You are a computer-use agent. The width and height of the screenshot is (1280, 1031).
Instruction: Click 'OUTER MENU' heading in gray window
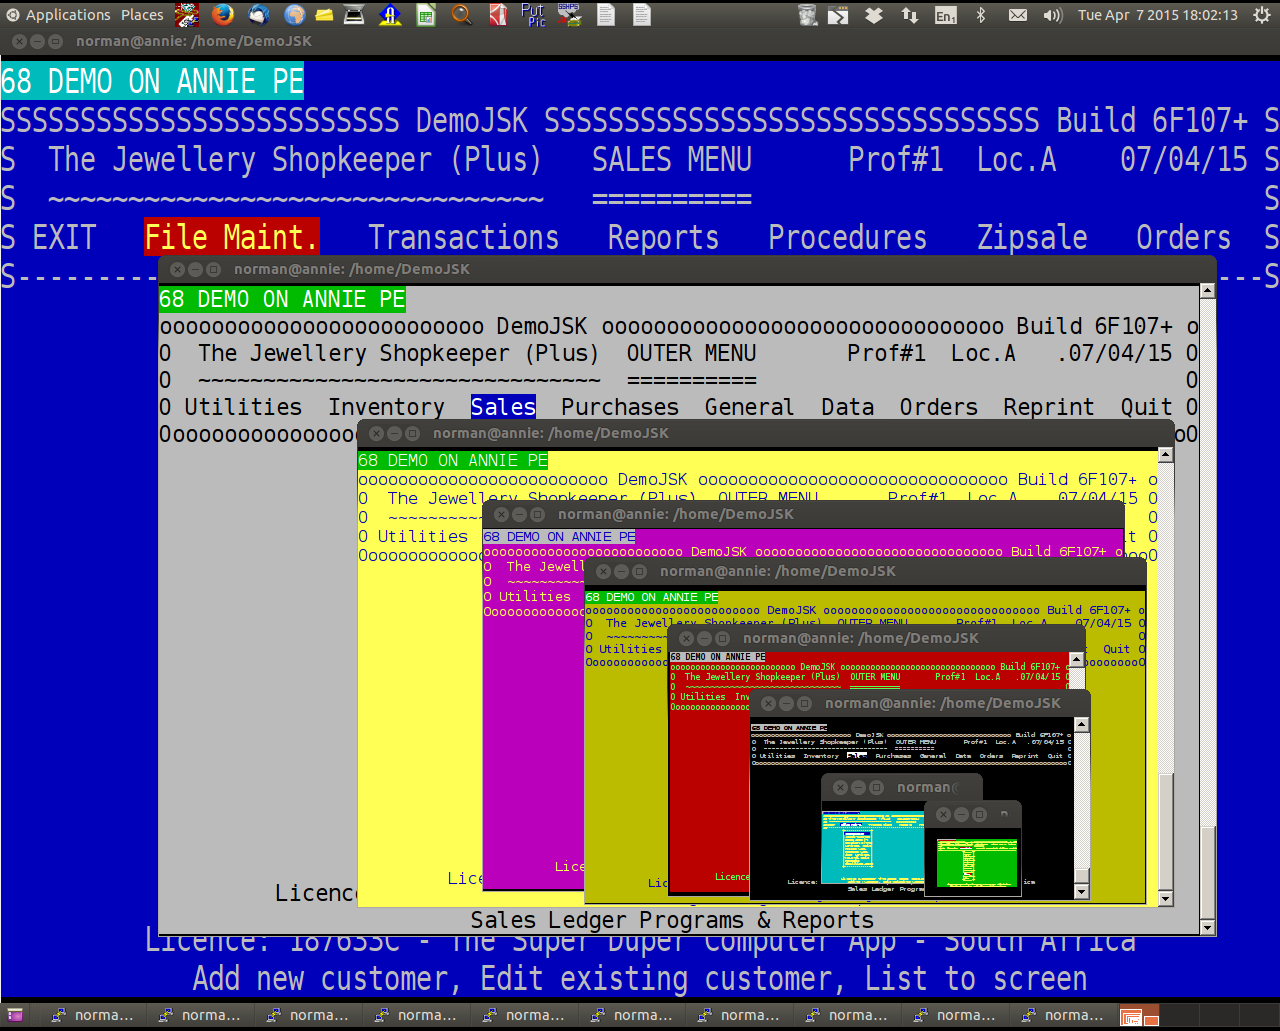[x=691, y=353]
